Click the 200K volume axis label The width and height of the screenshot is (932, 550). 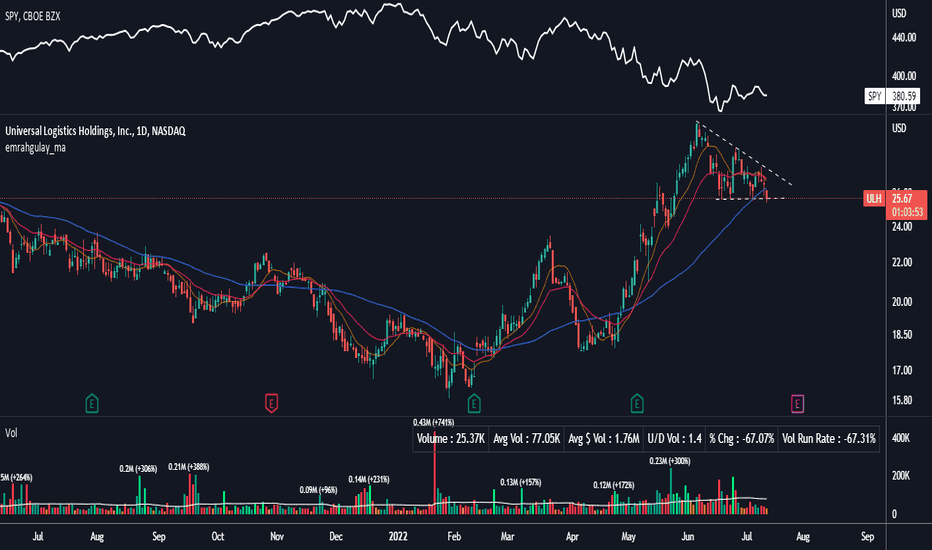[x=900, y=476]
